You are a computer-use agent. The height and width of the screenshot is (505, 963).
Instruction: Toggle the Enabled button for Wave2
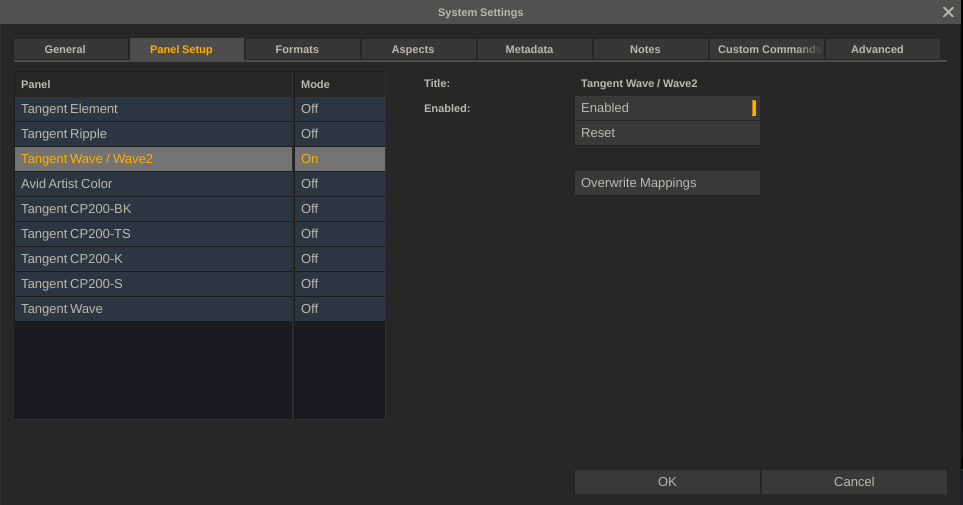pos(667,108)
